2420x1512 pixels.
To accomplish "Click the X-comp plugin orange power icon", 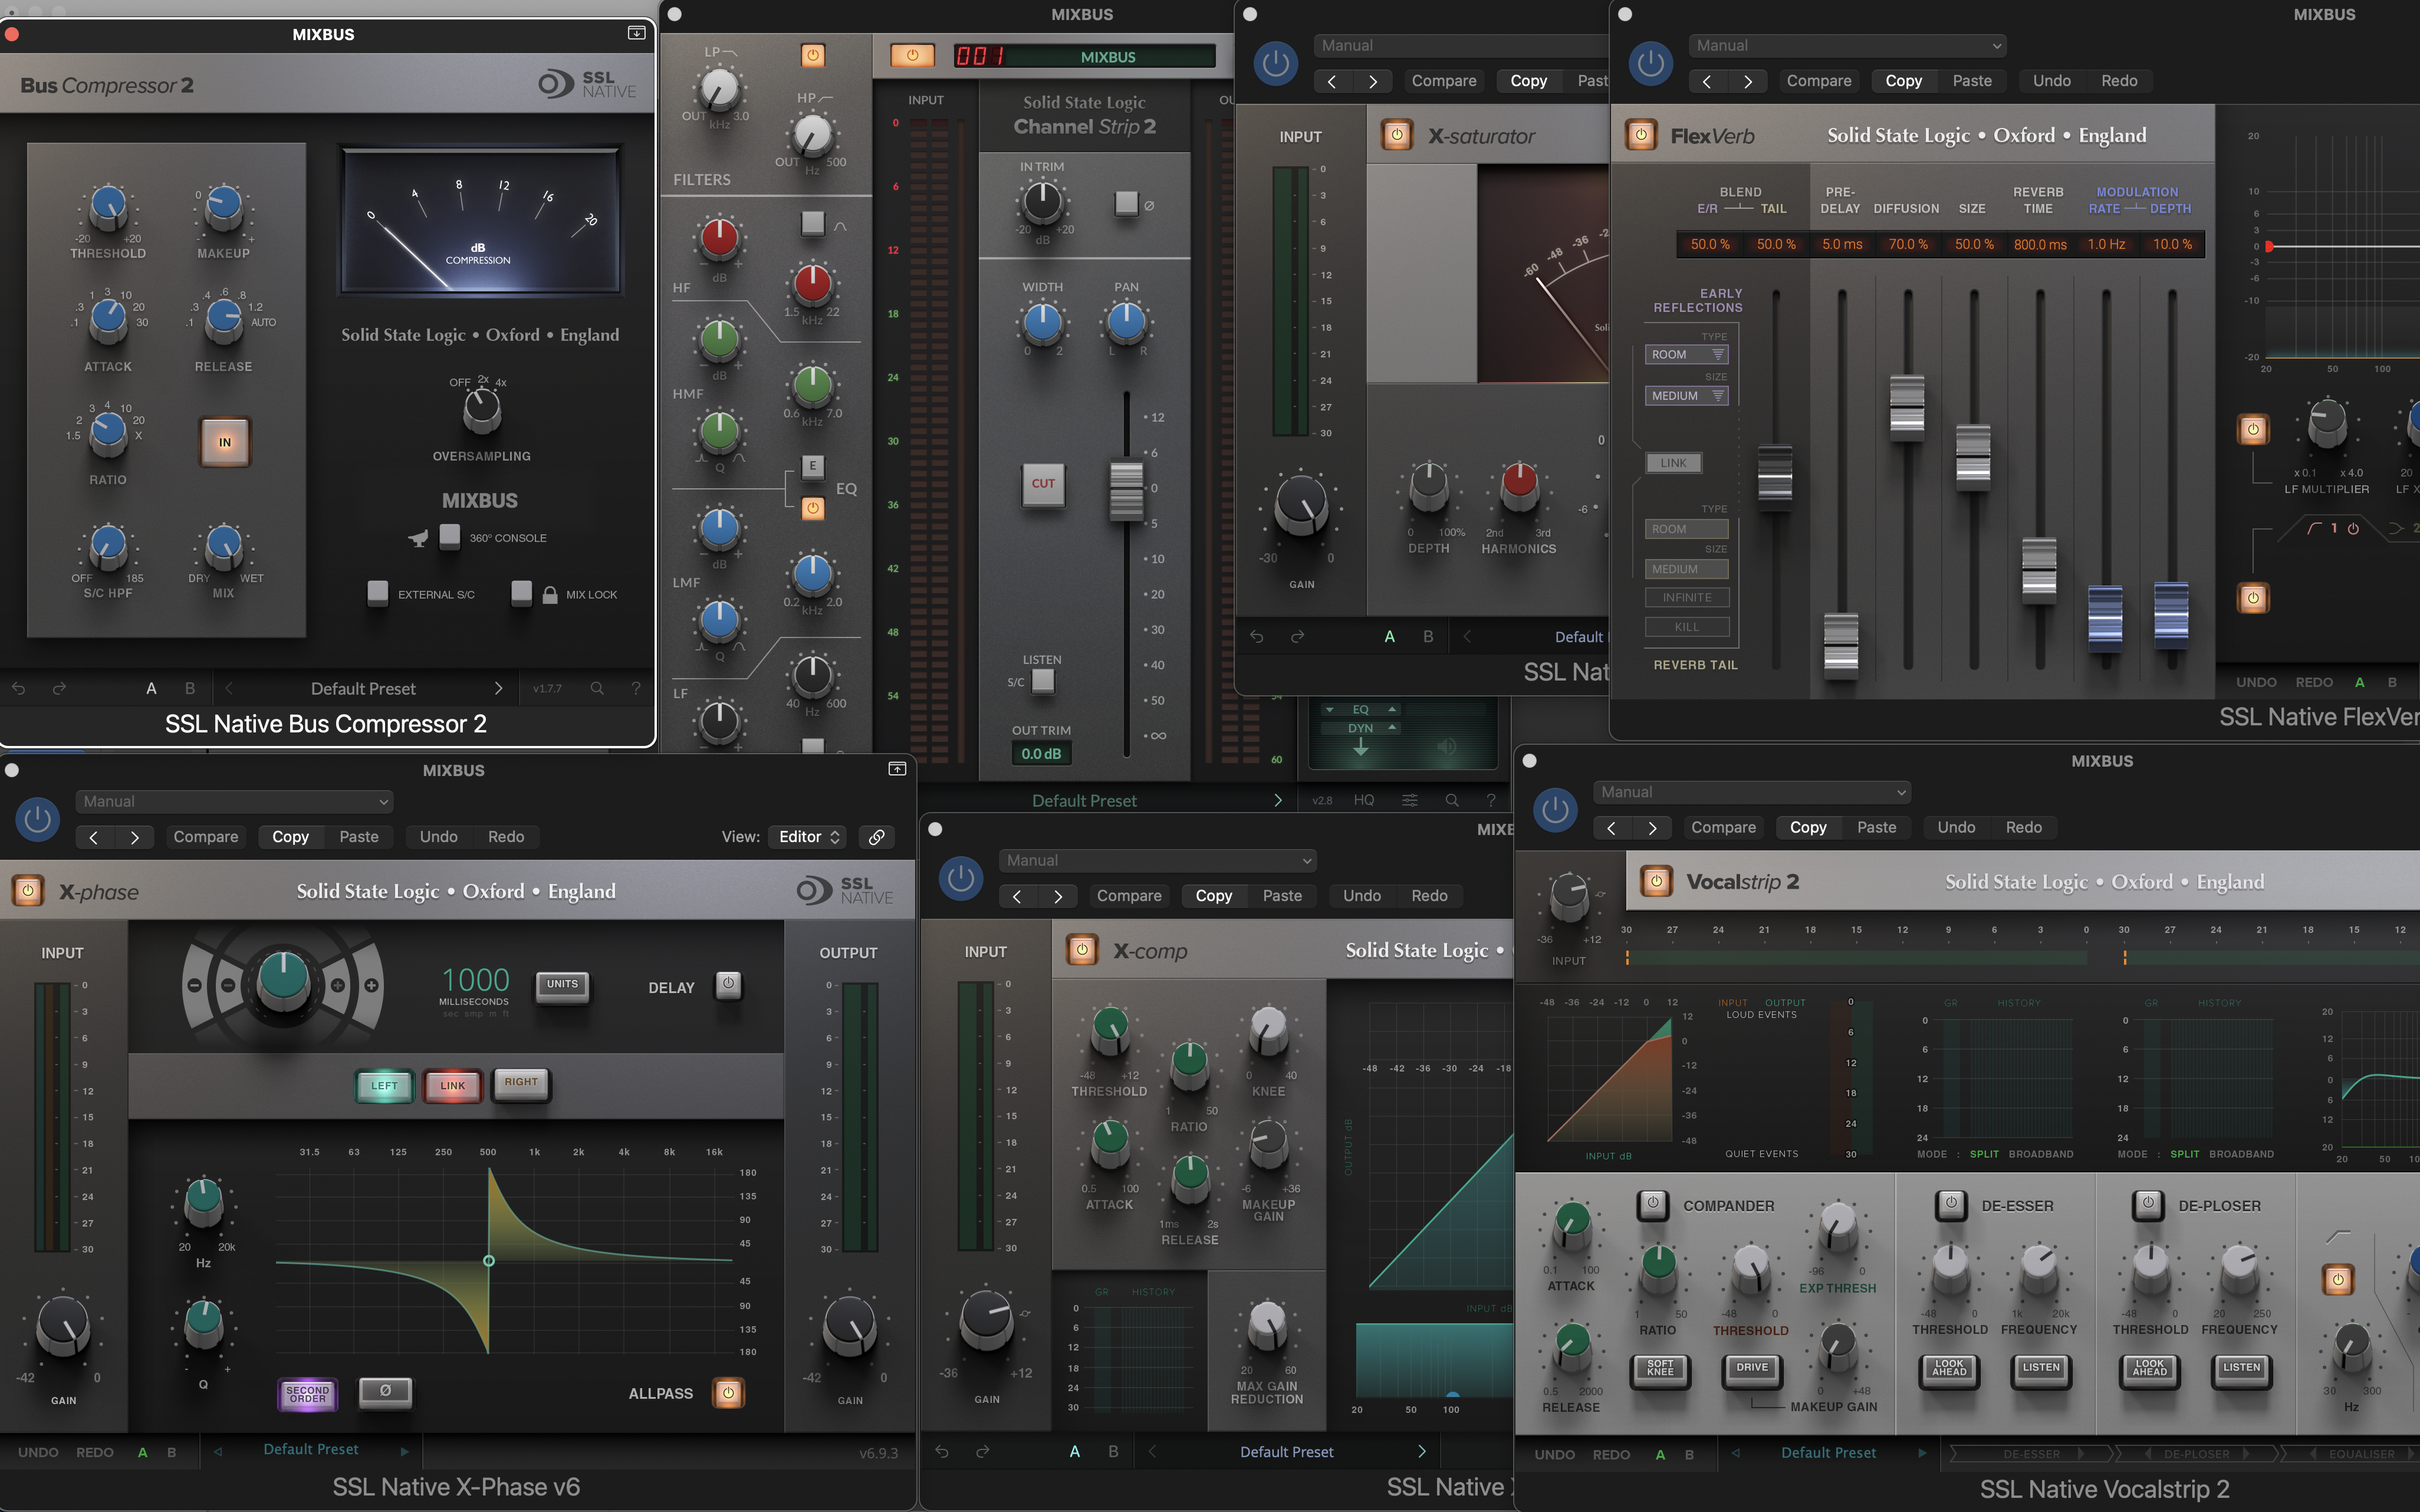I will 1081,949.
